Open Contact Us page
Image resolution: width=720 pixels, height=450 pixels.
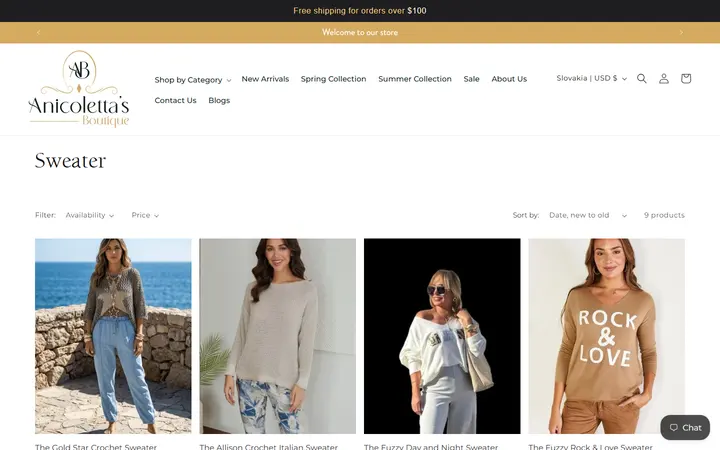pyautogui.click(x=175, y=100)
